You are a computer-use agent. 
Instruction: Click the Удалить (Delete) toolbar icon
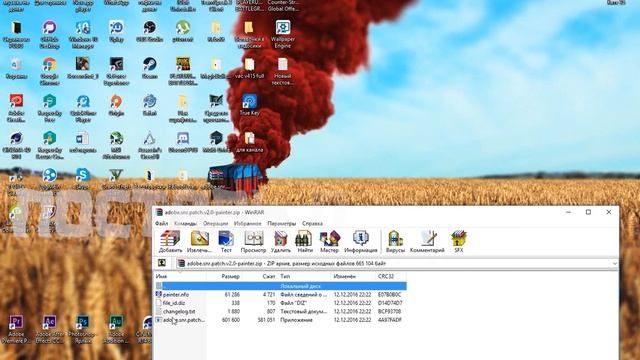[281, 241]
